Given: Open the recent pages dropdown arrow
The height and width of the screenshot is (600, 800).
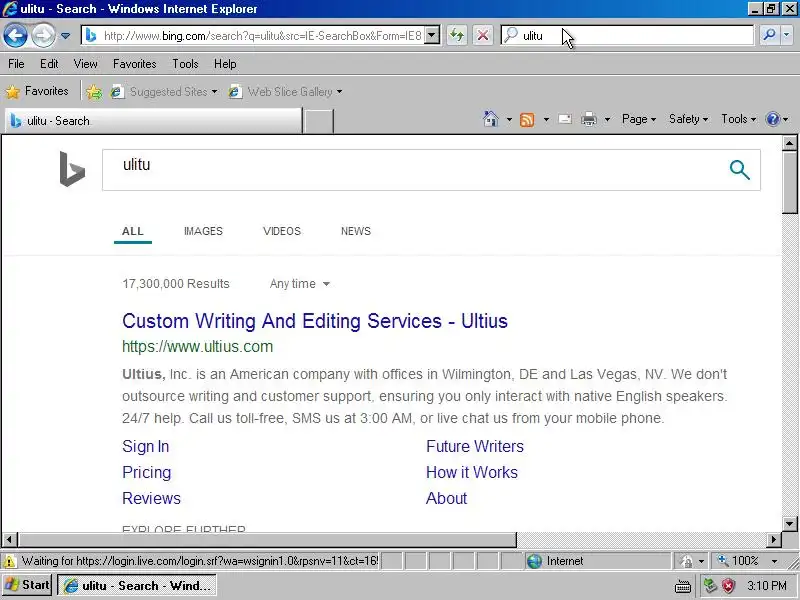Looking at the screenshot, I should [65, 36].
